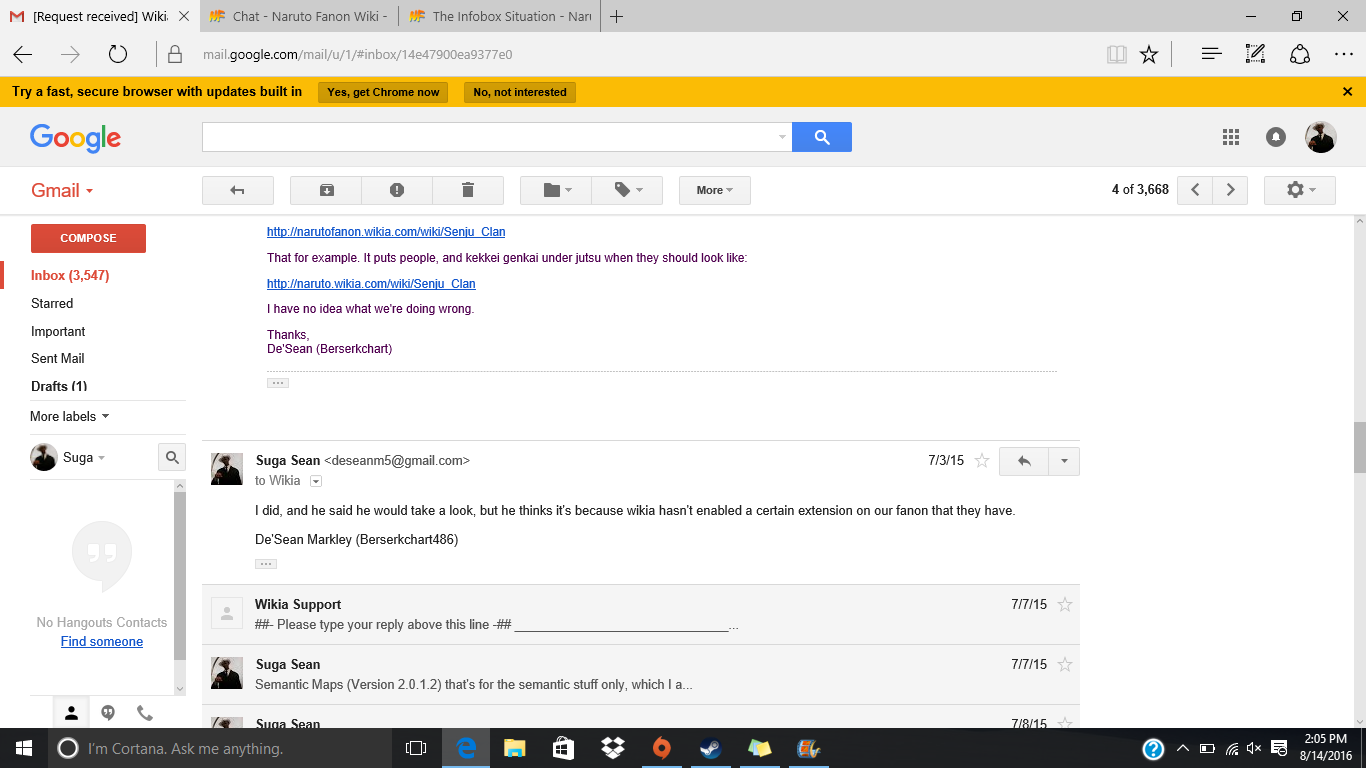Expand the Wikia Support collapsed message
This screenshot has height=768, width=1366.
(x=640, y=614)
